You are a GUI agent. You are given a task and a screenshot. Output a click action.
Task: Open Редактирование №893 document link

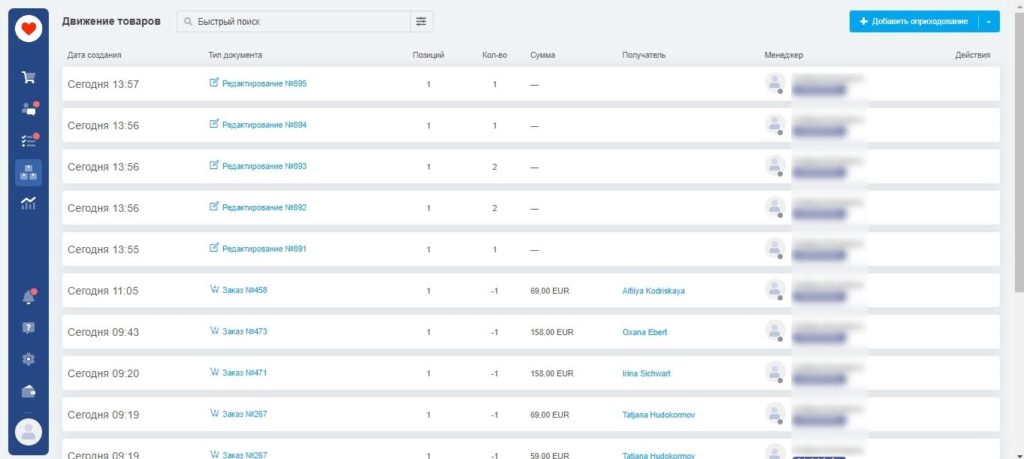point(264,166)
